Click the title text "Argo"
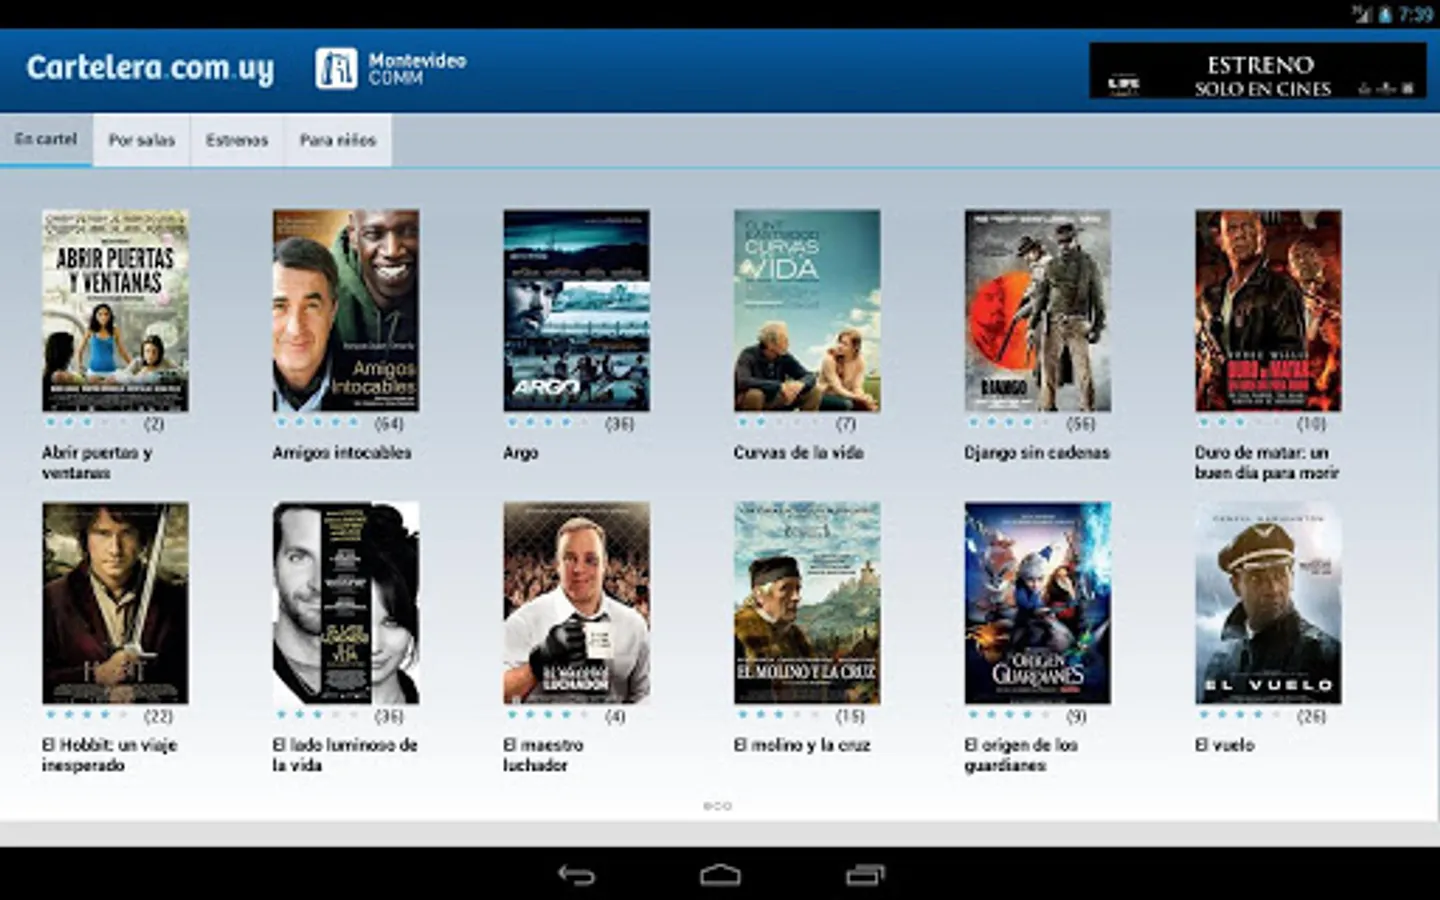 point(521,453)
